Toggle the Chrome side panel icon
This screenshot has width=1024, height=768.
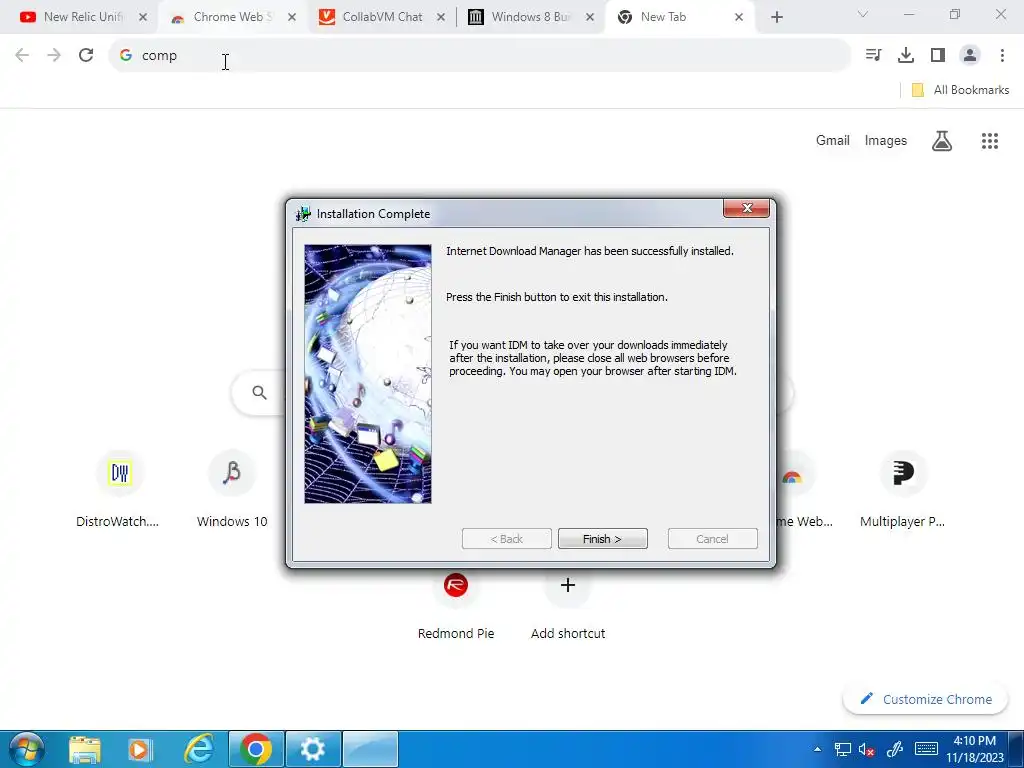938,56
